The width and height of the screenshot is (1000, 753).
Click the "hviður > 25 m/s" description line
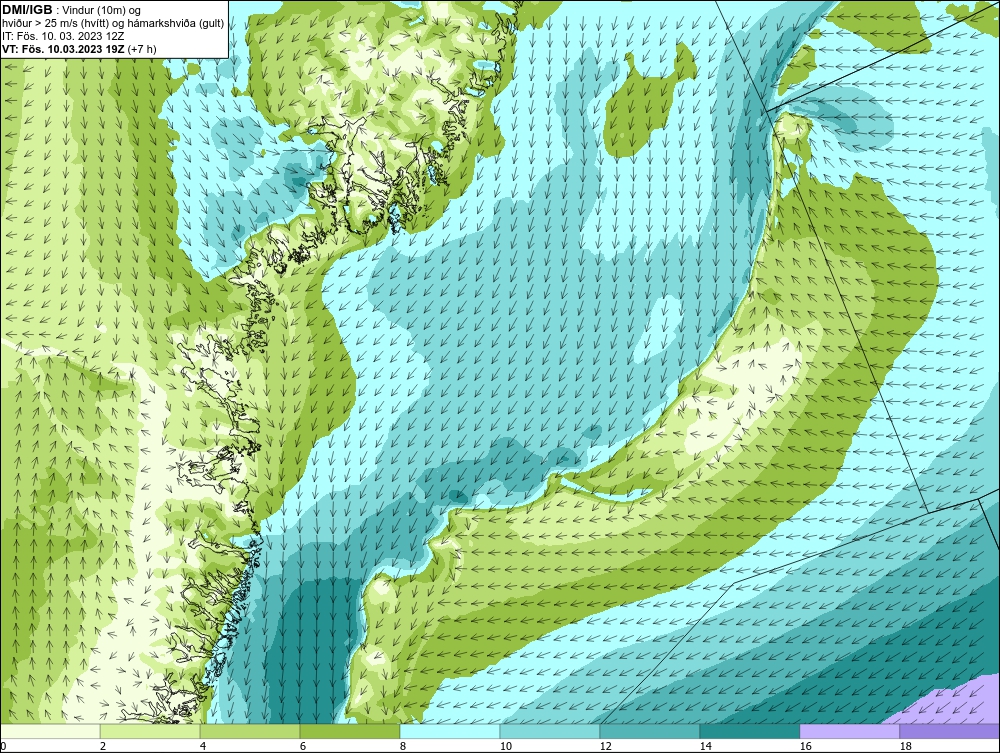tap(113, 24)
